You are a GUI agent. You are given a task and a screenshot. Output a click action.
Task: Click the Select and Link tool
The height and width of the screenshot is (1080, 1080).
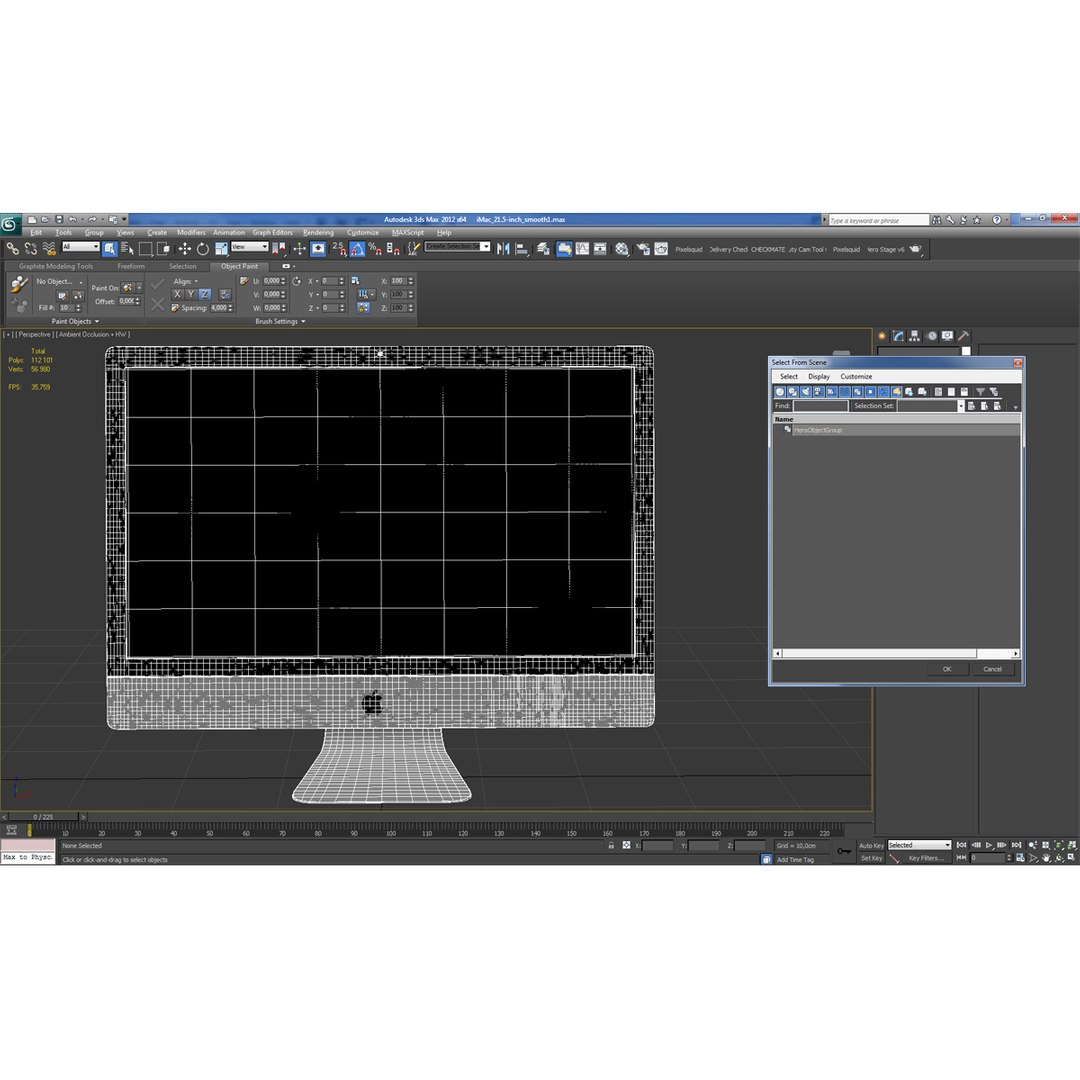(x=13, y=249)
